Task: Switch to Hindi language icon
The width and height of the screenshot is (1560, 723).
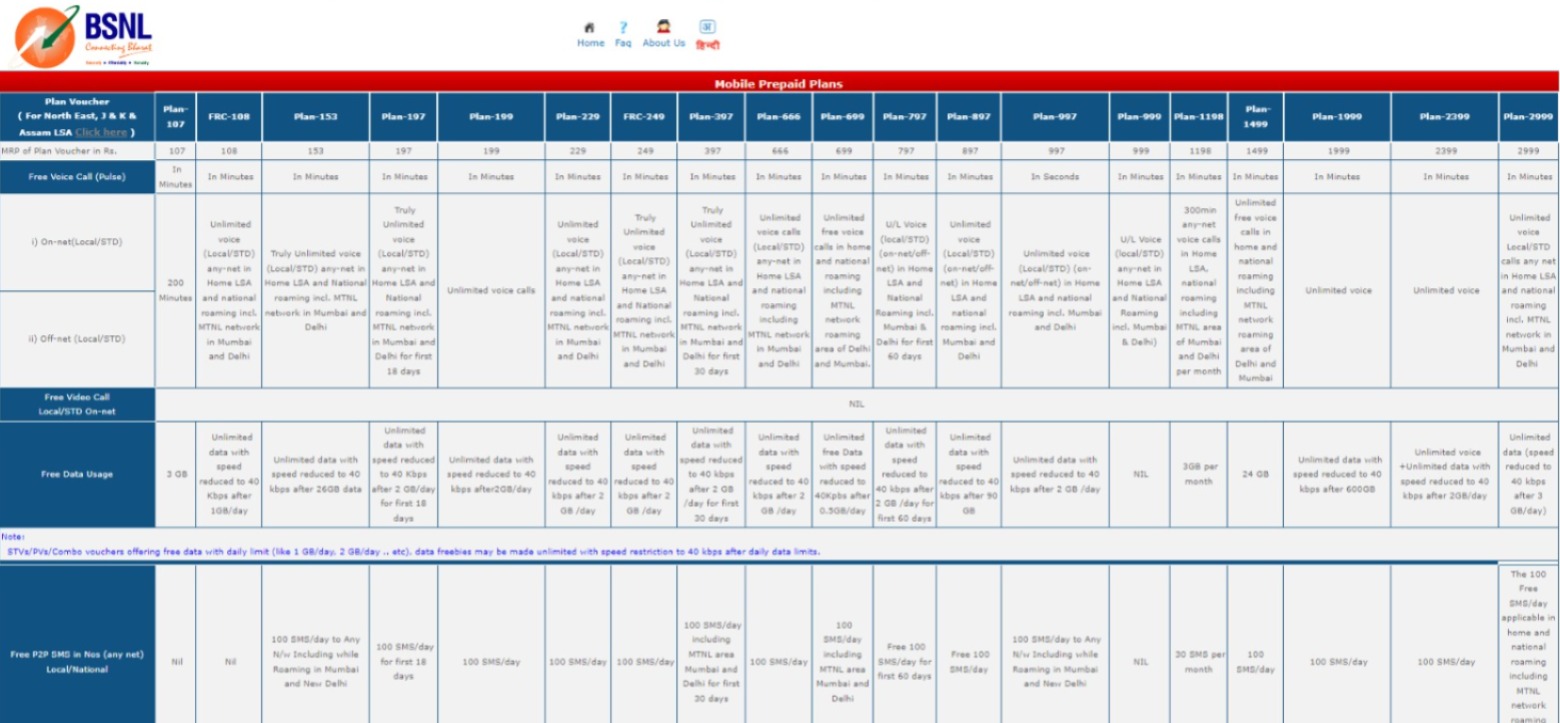Action: click(x=707, y=27)
